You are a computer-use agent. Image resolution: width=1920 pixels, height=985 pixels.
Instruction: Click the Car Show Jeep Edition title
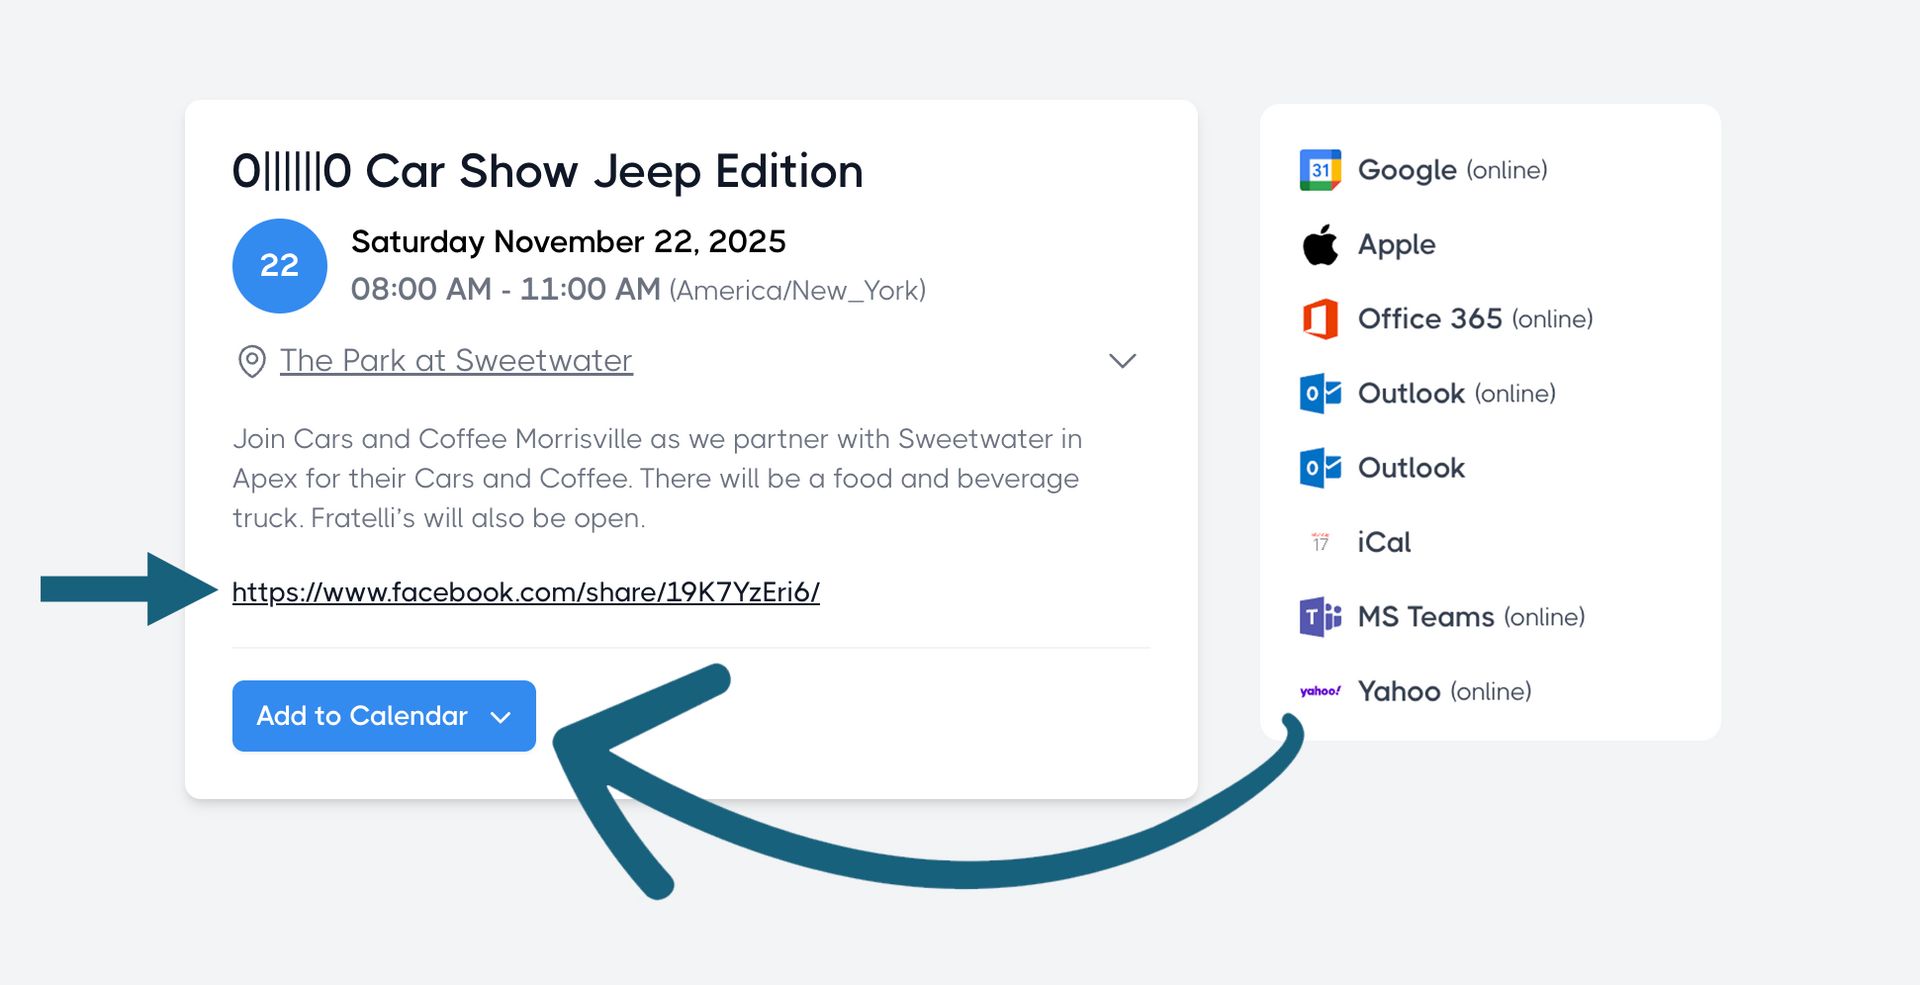click(x=547, y=171)
